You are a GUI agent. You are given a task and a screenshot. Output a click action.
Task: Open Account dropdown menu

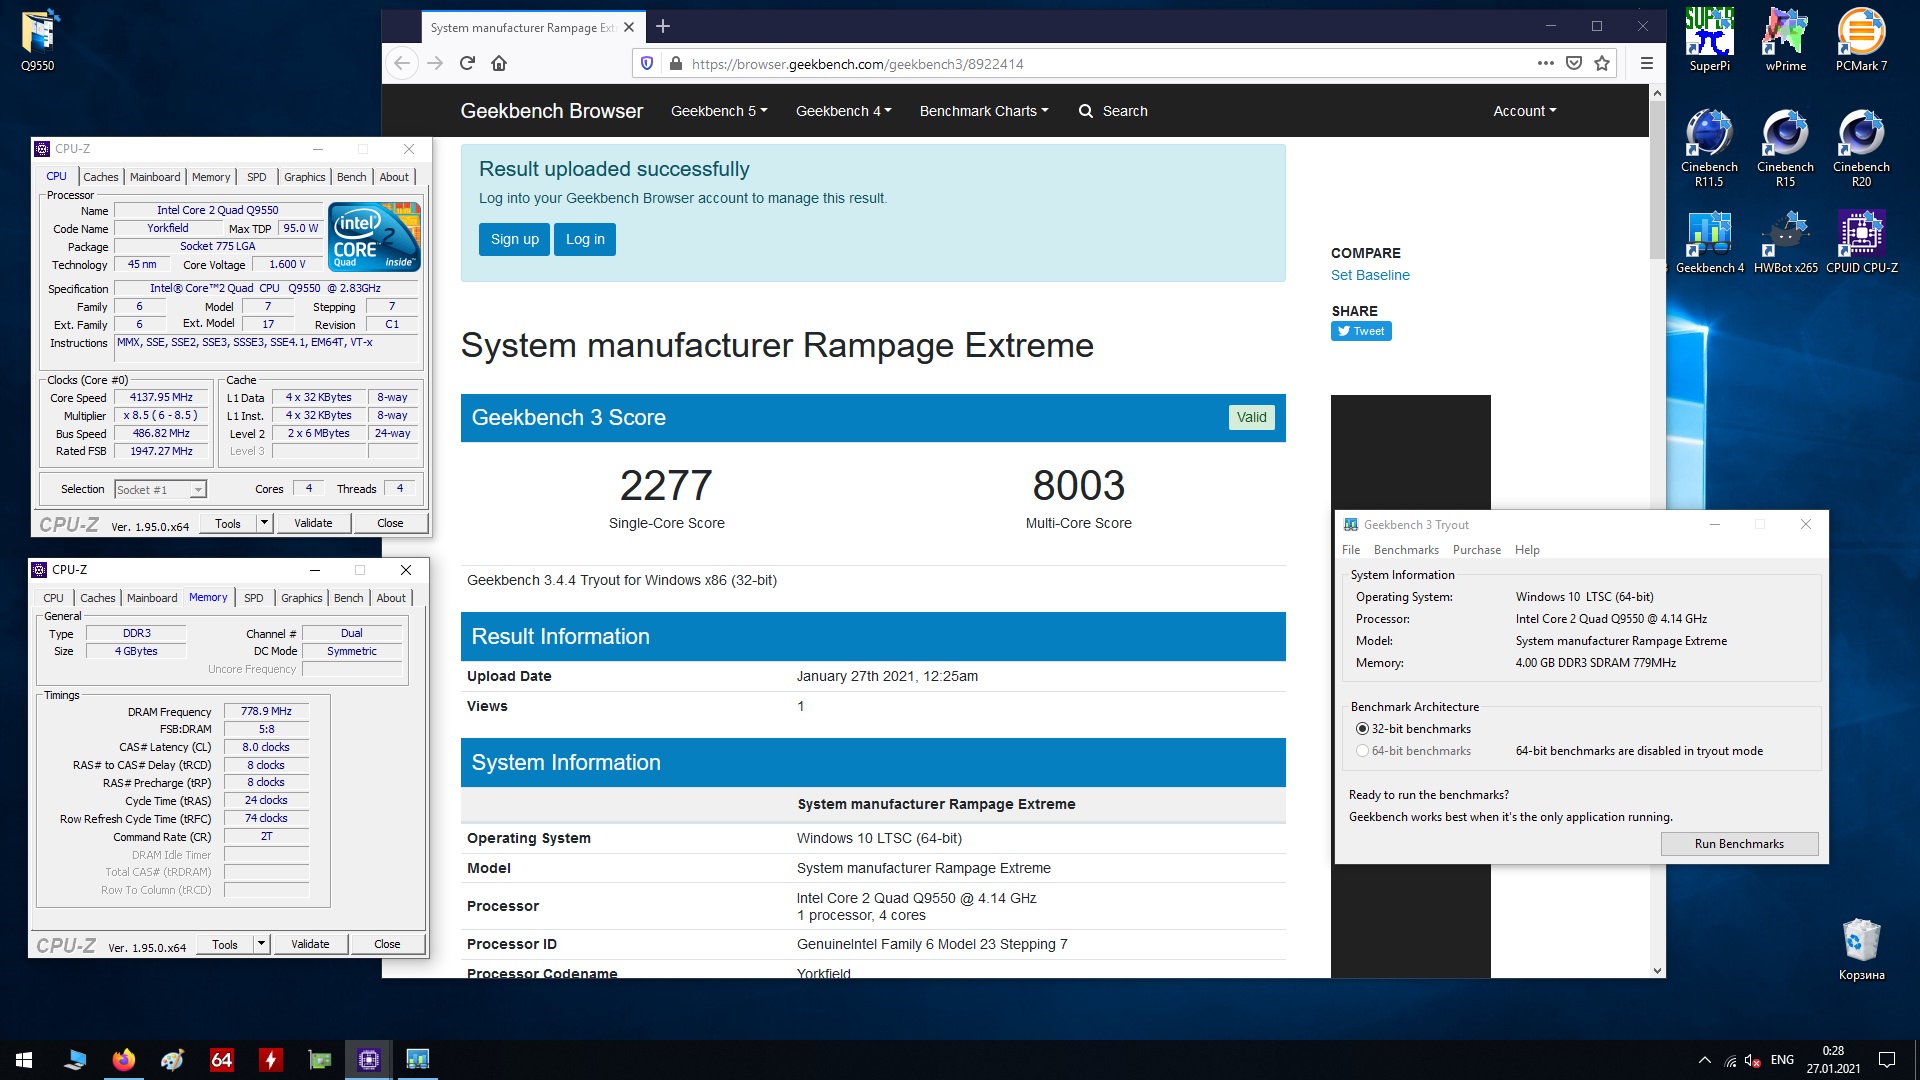point(1524,111)
